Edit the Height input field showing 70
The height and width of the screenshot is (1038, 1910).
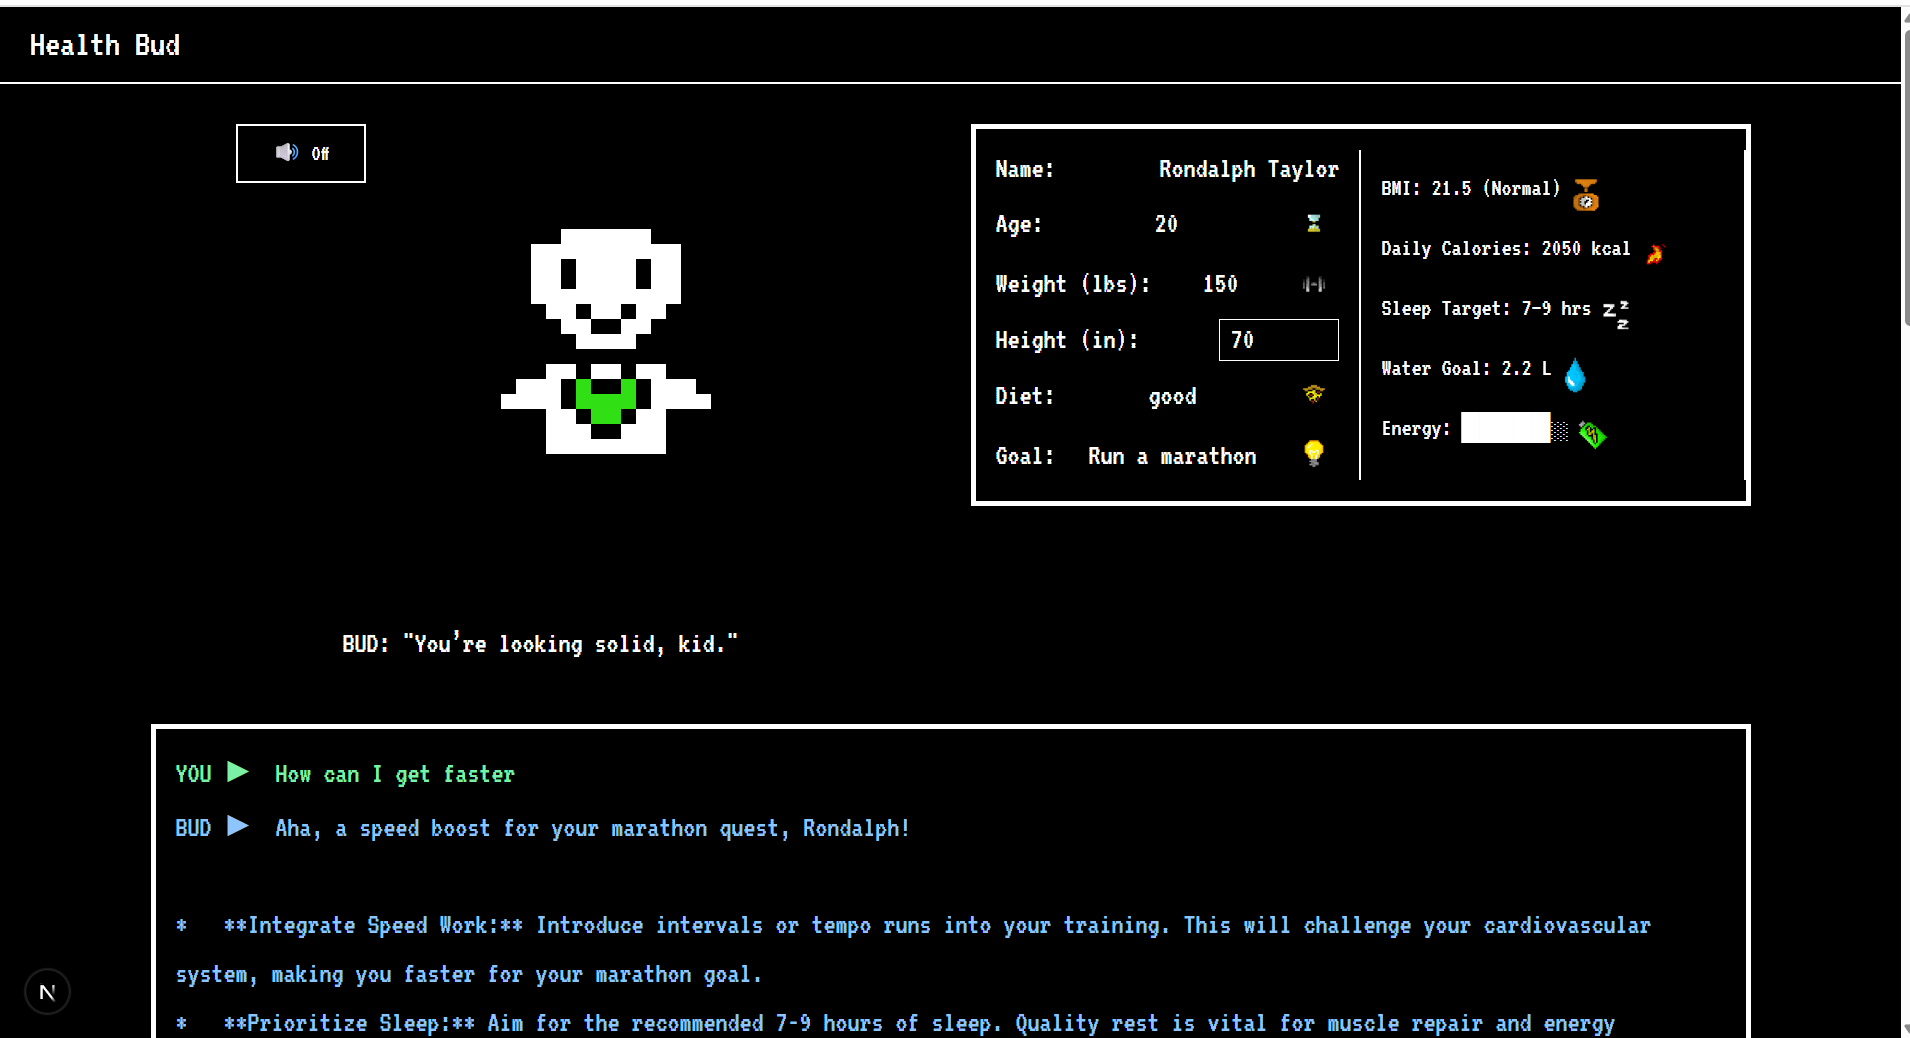coord(1278,340)
